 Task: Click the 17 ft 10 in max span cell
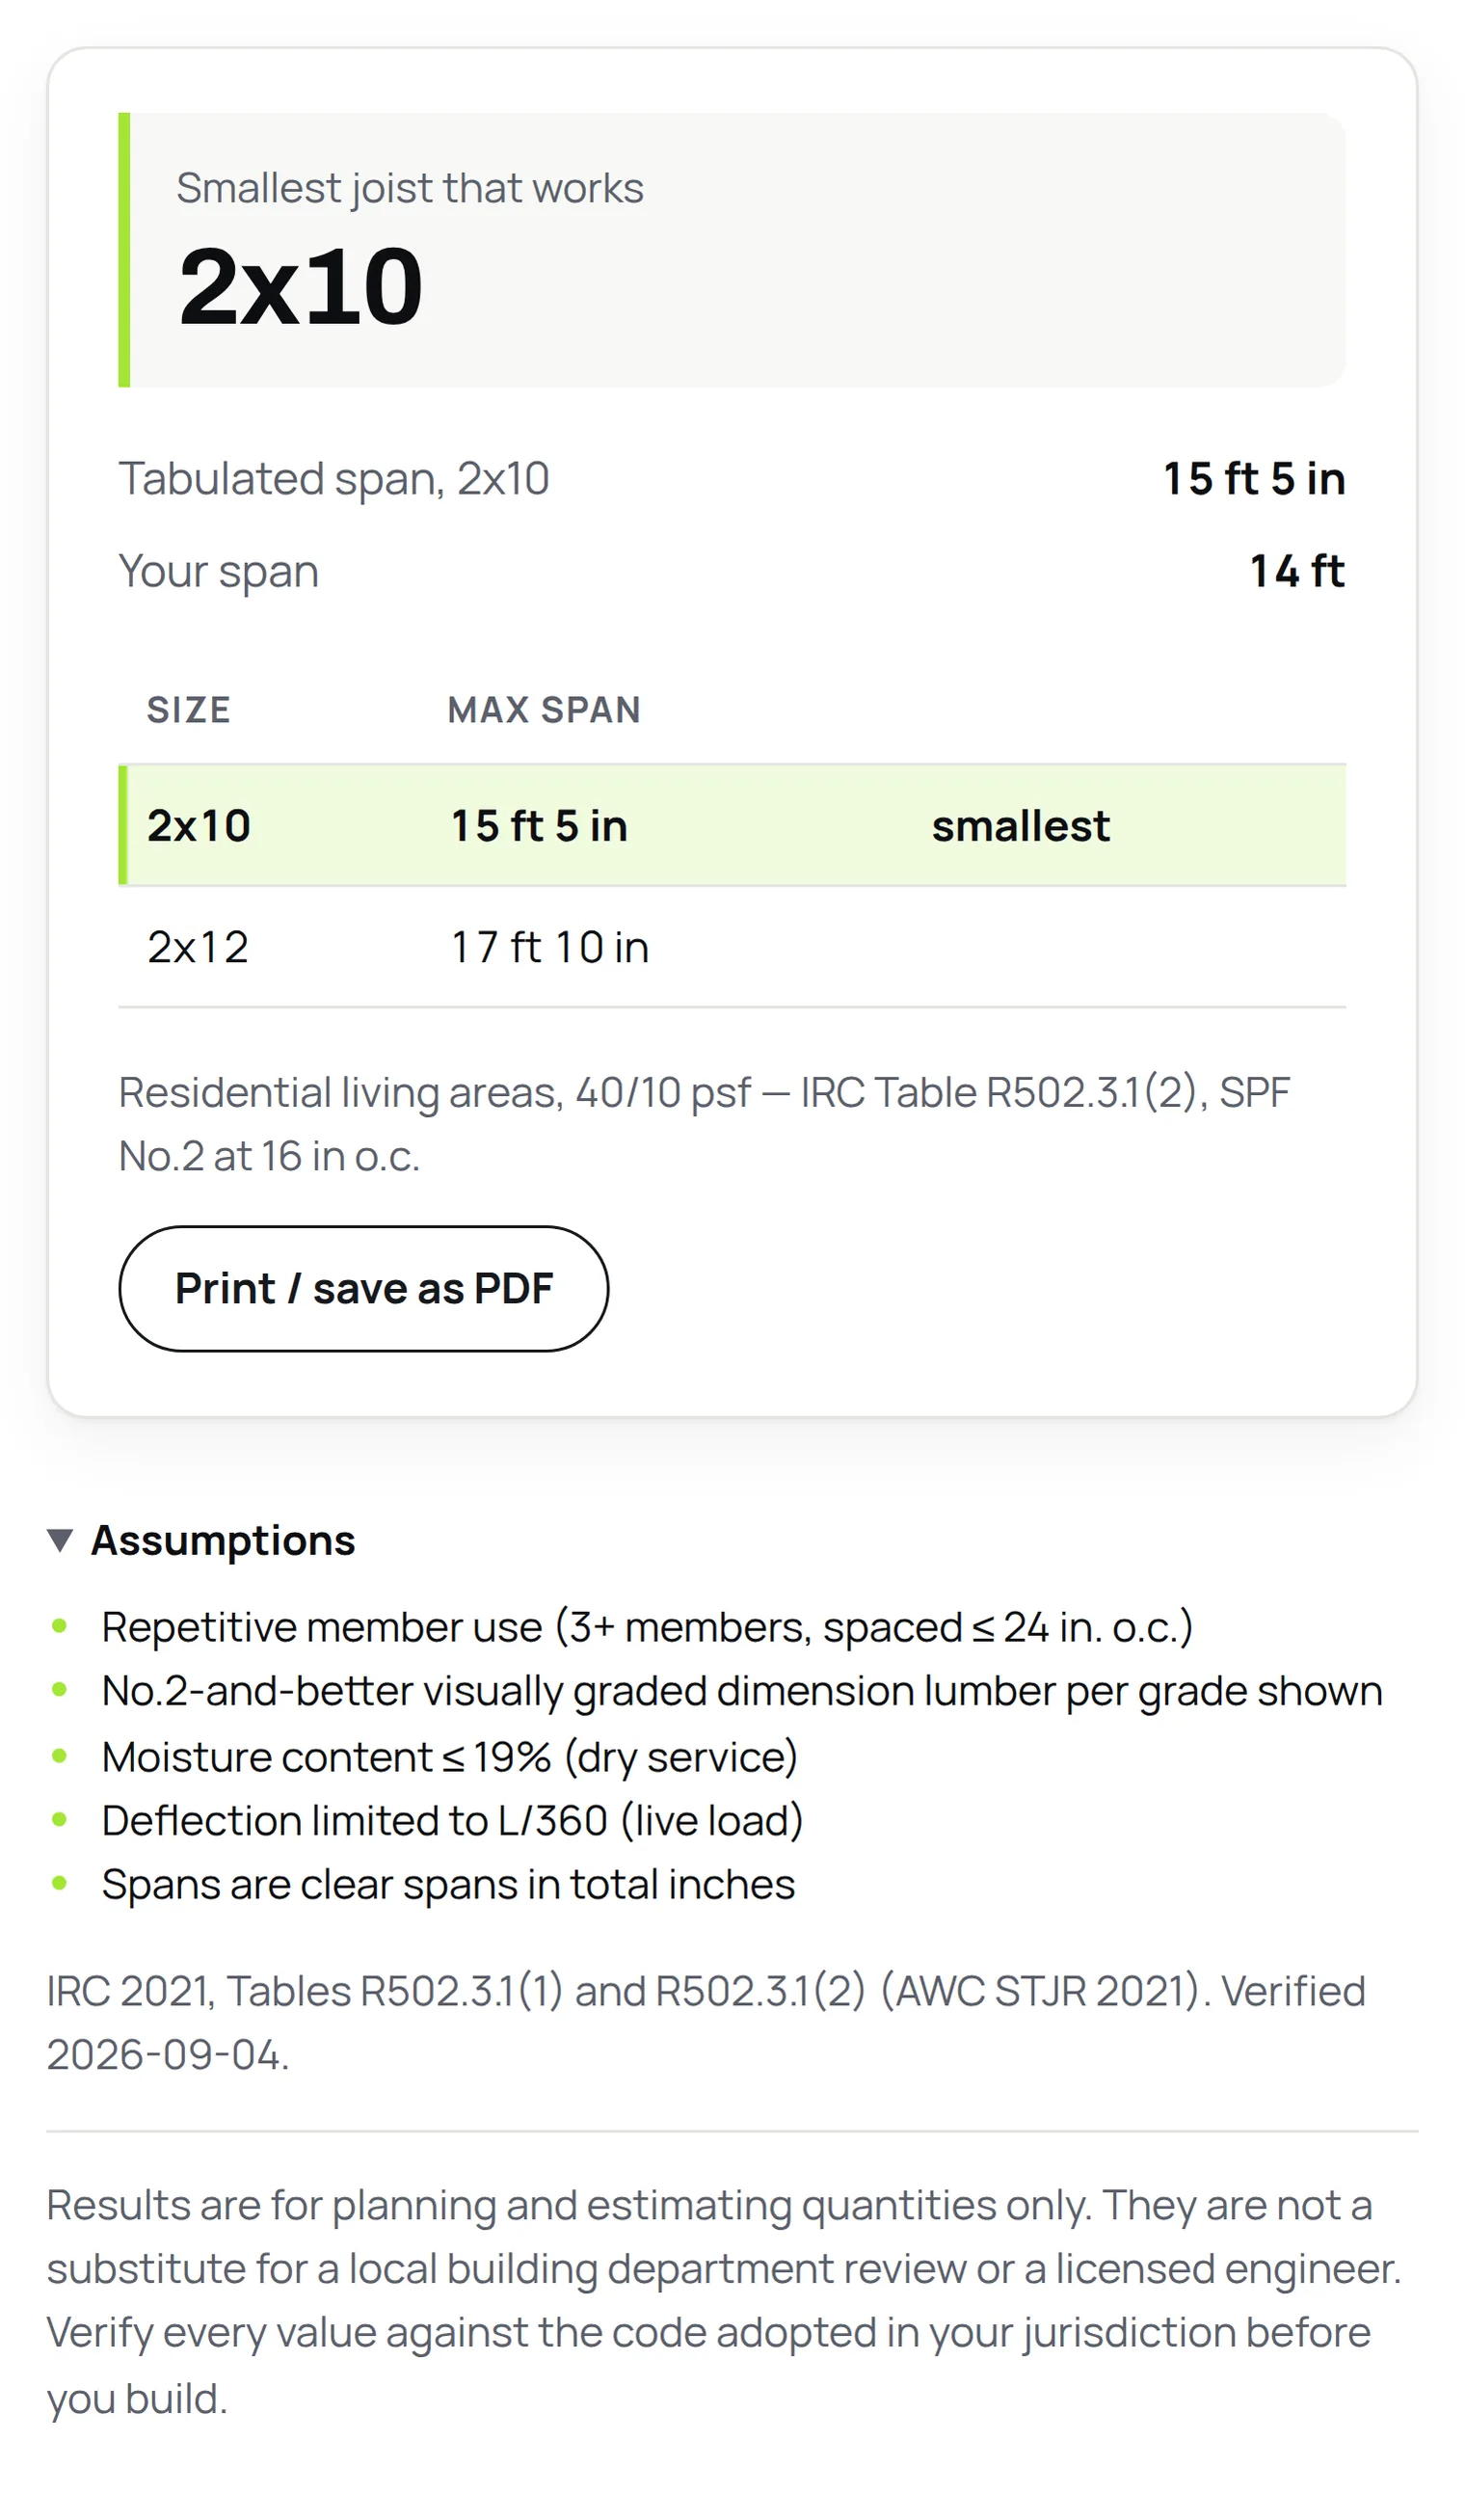549,947
